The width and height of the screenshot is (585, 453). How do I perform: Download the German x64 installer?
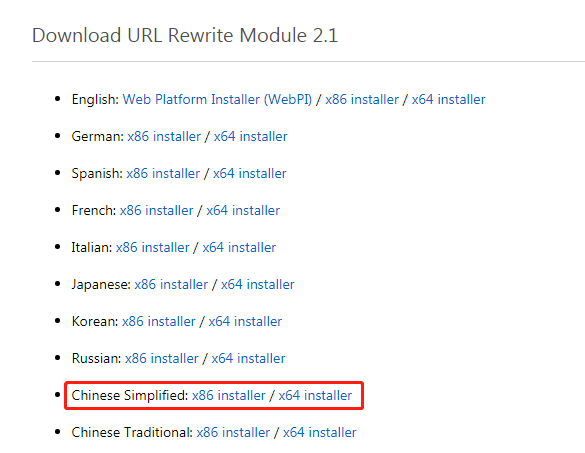point(251,137)
